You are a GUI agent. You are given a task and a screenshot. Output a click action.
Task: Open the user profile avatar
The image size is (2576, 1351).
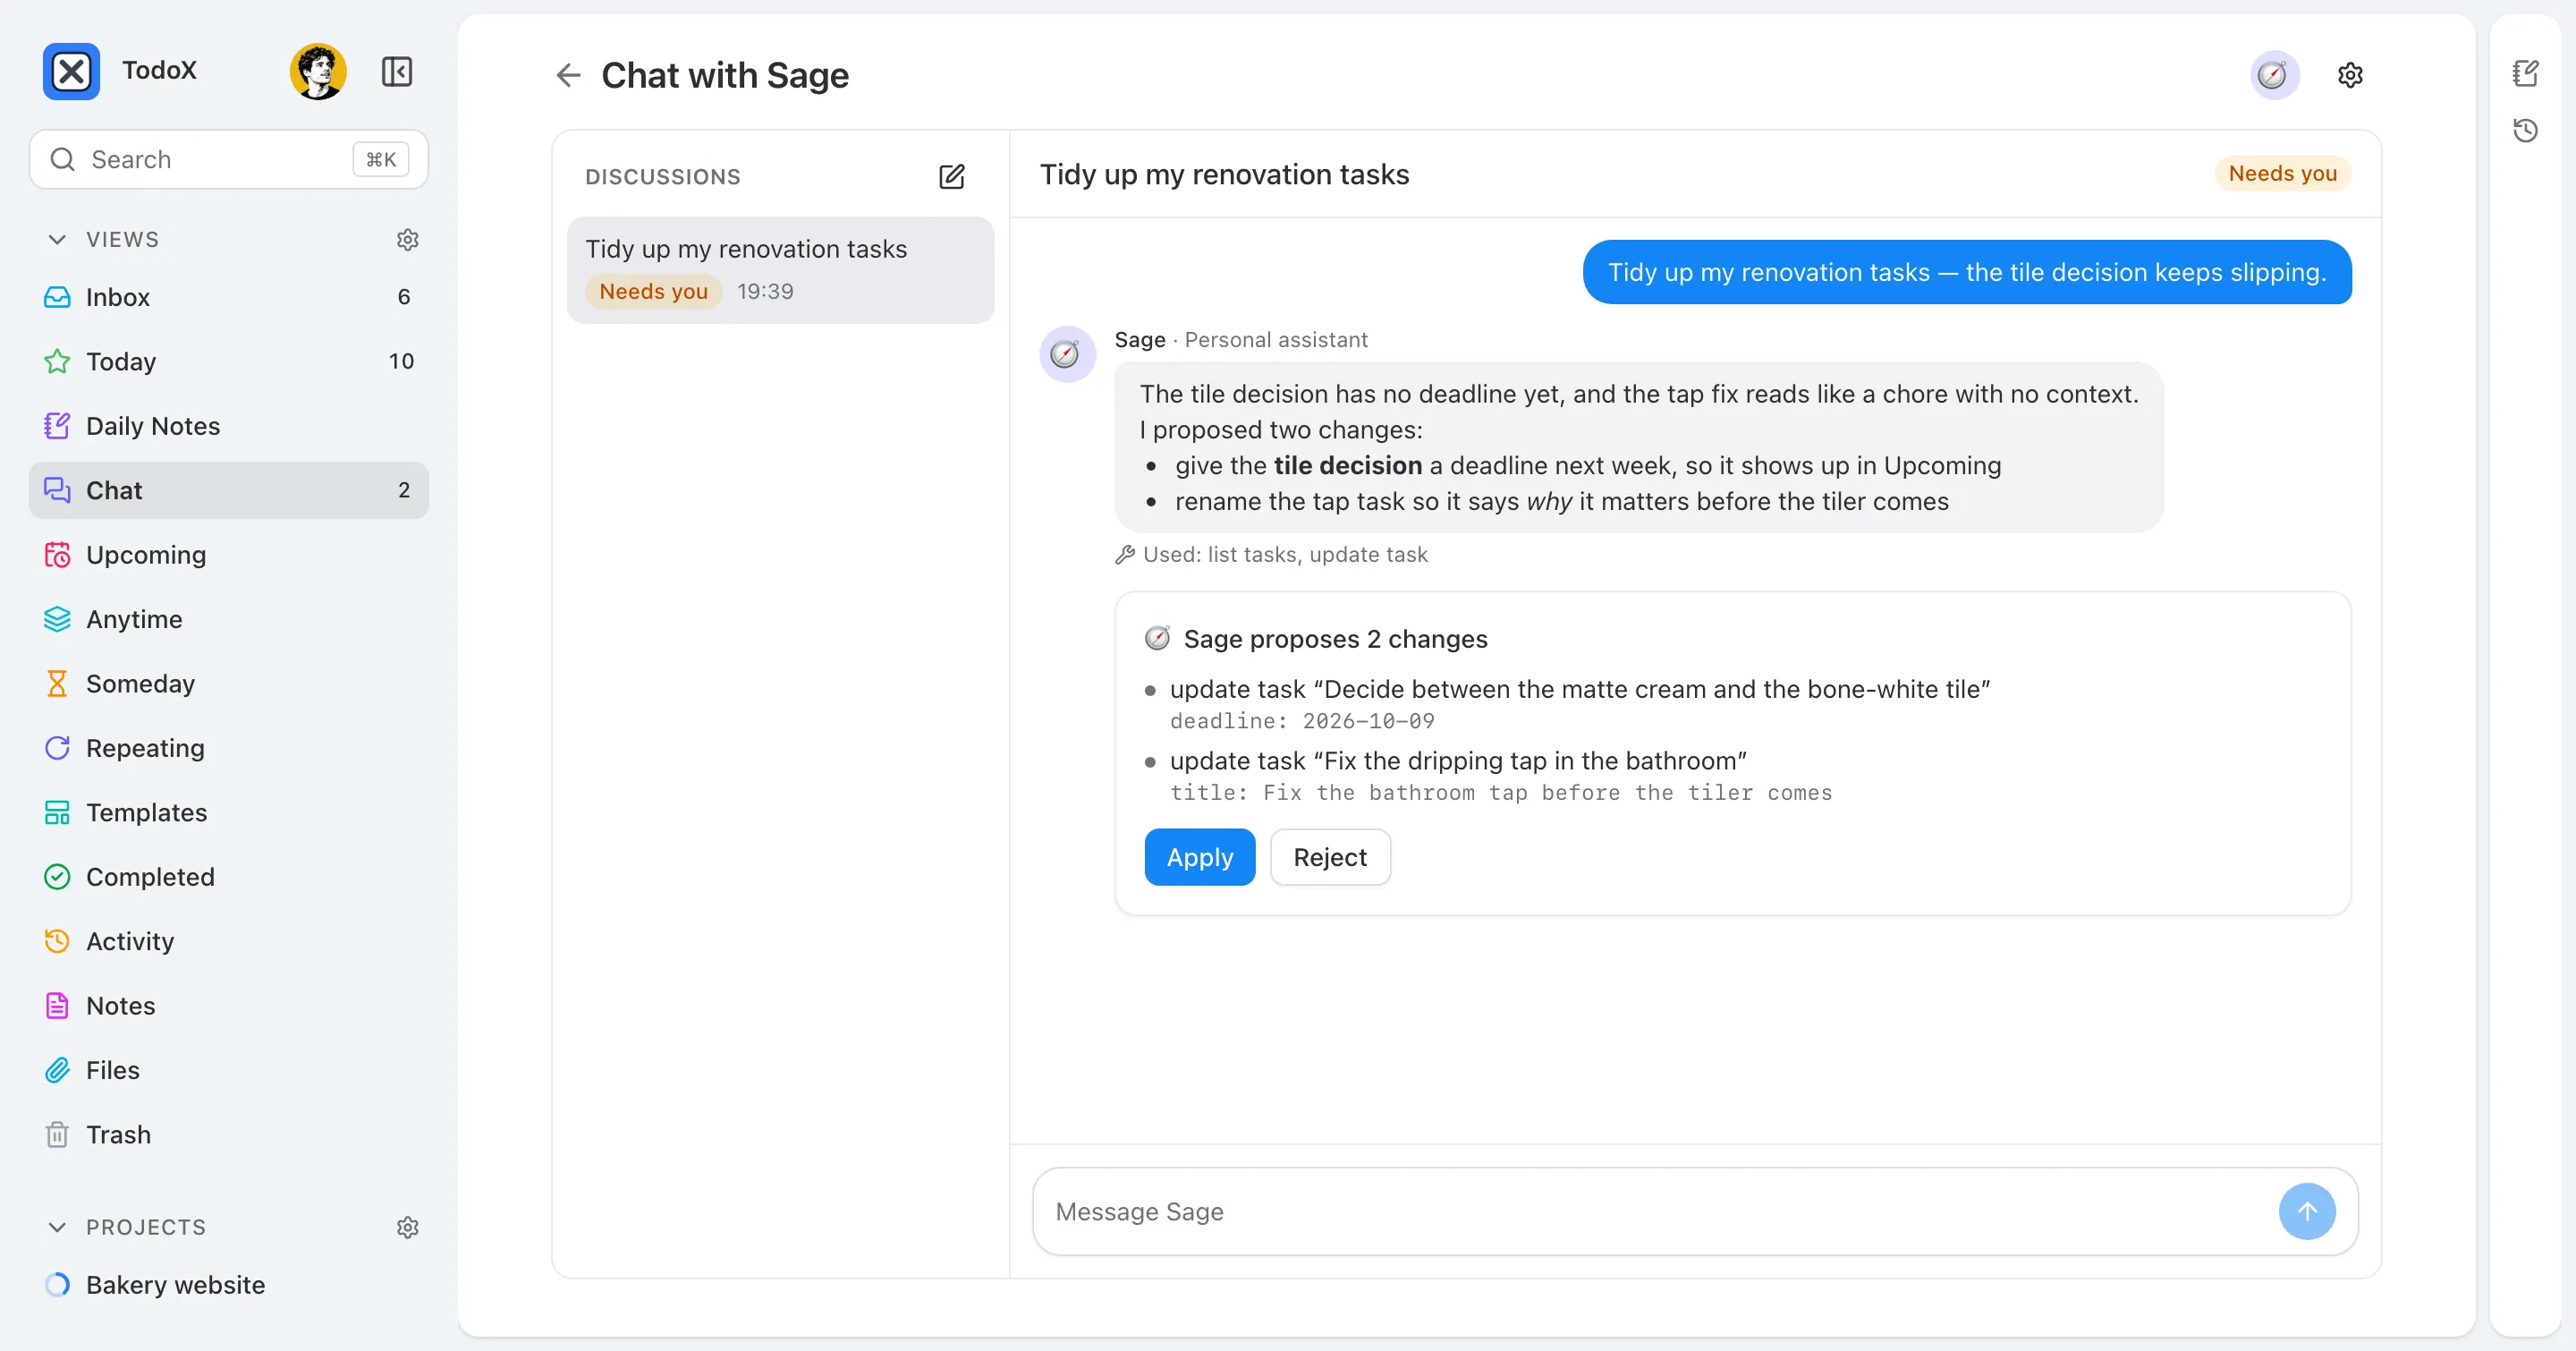point(318,71)
